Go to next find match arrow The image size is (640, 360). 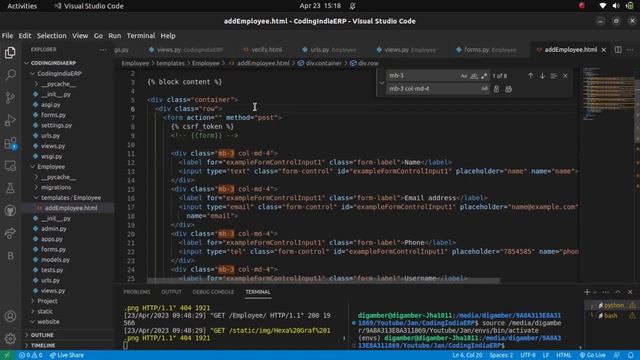point(542,76)
